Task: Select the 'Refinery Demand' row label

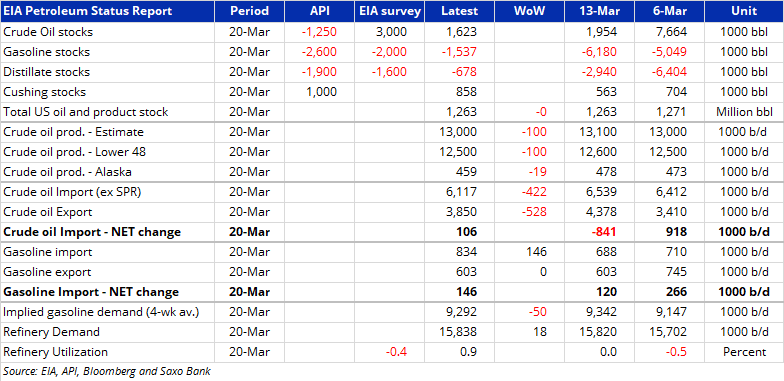Action: (52, 332)
